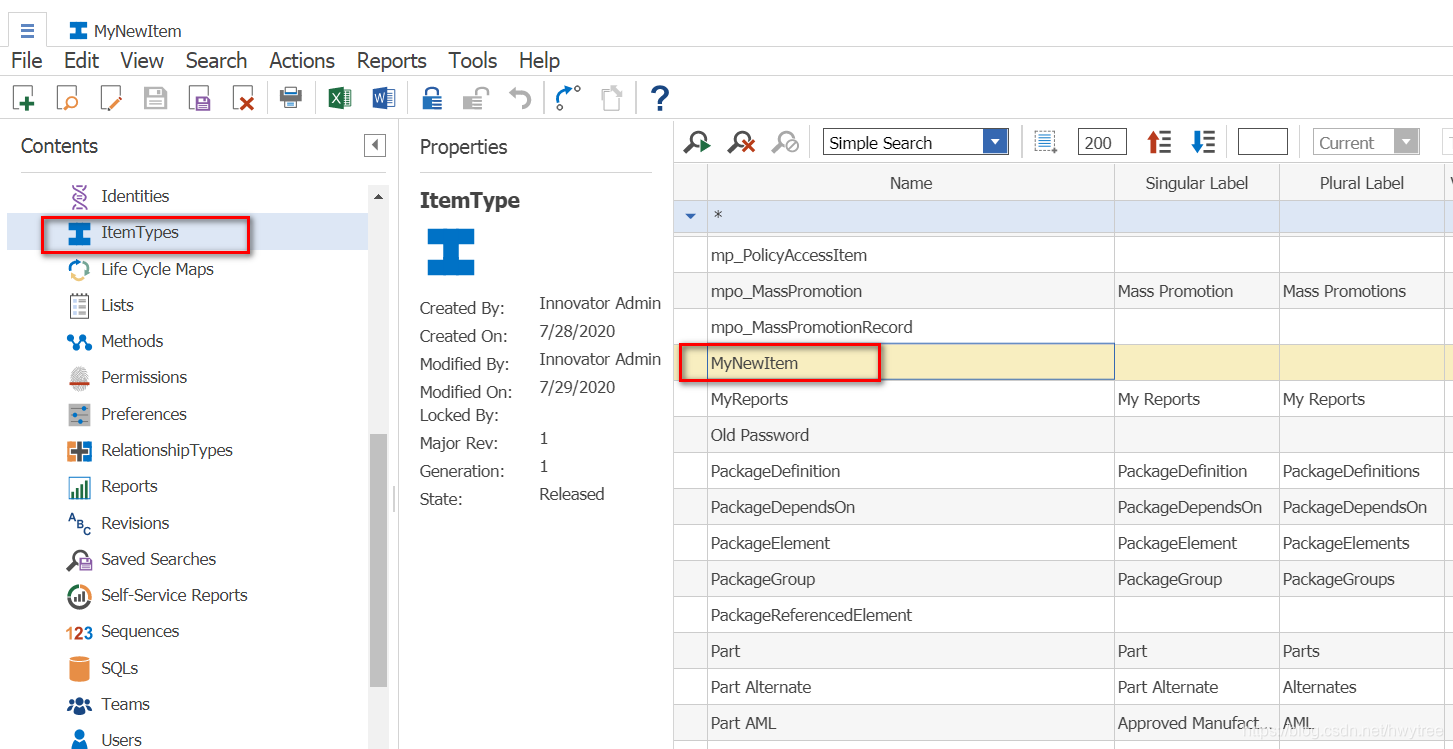Viewport: 1453px width, 749px height.
Task: Click the select-all rows grid icon
Action: coord(1046,143)
